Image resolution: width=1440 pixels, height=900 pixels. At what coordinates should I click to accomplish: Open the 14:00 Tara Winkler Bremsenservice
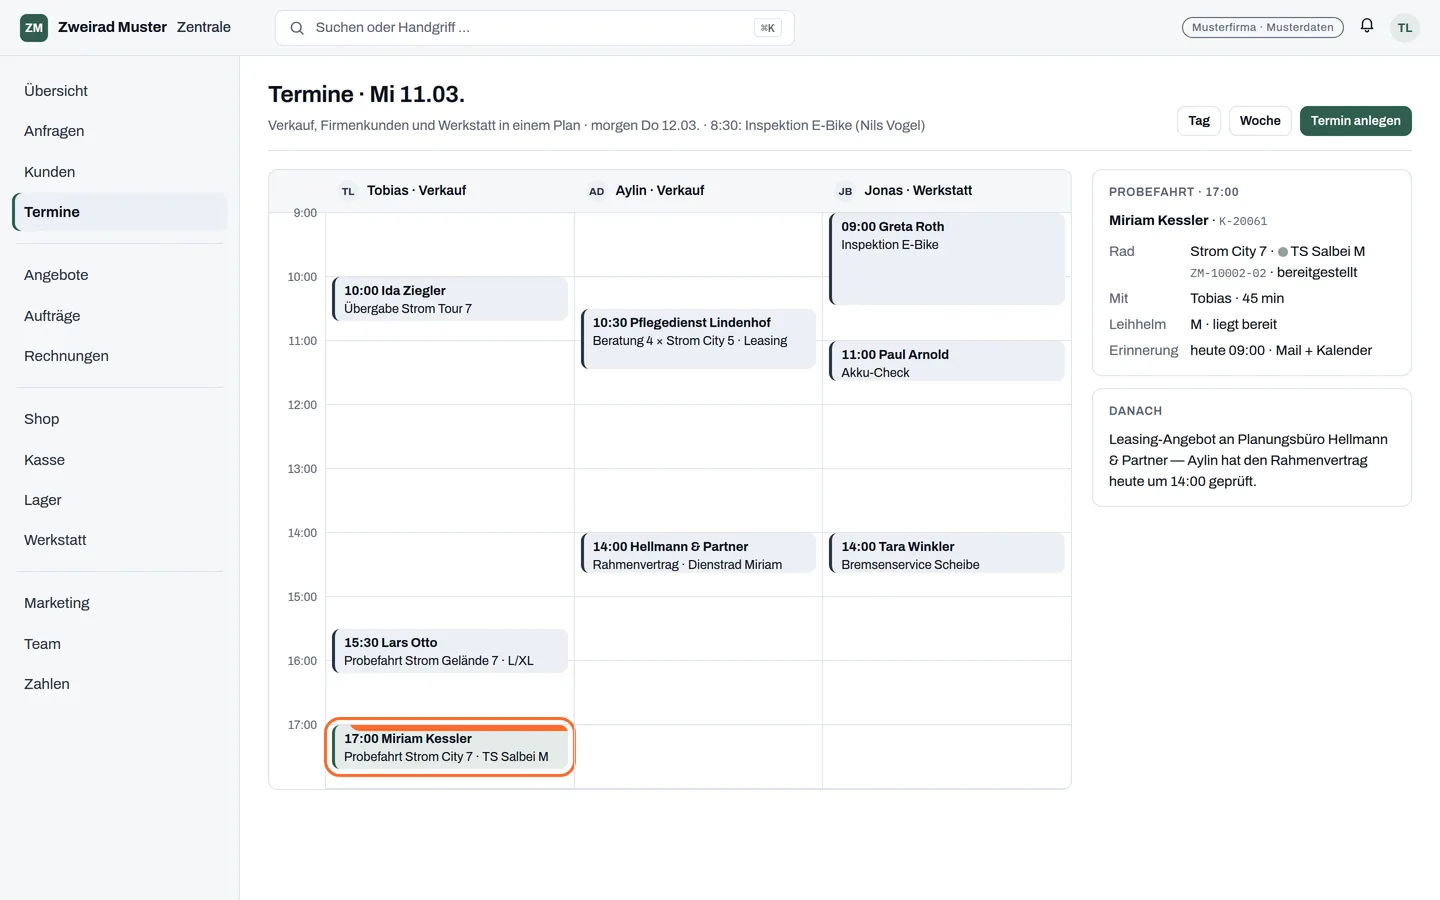click(x=947, y=553)
